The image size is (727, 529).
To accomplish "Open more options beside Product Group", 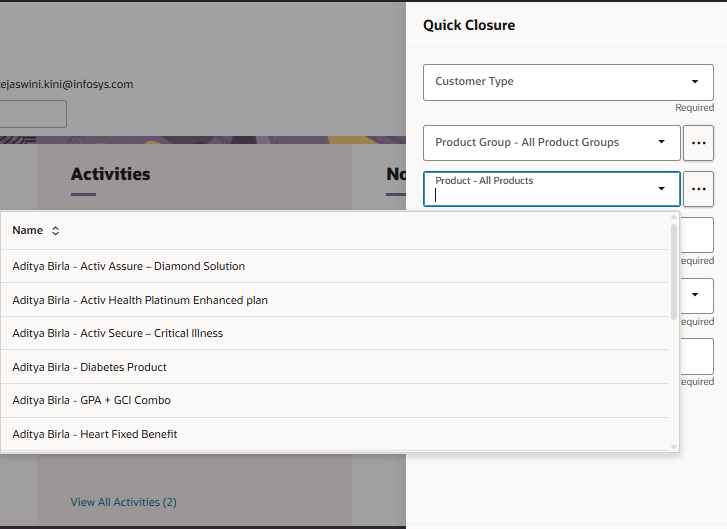I will (x=698, y=143).
